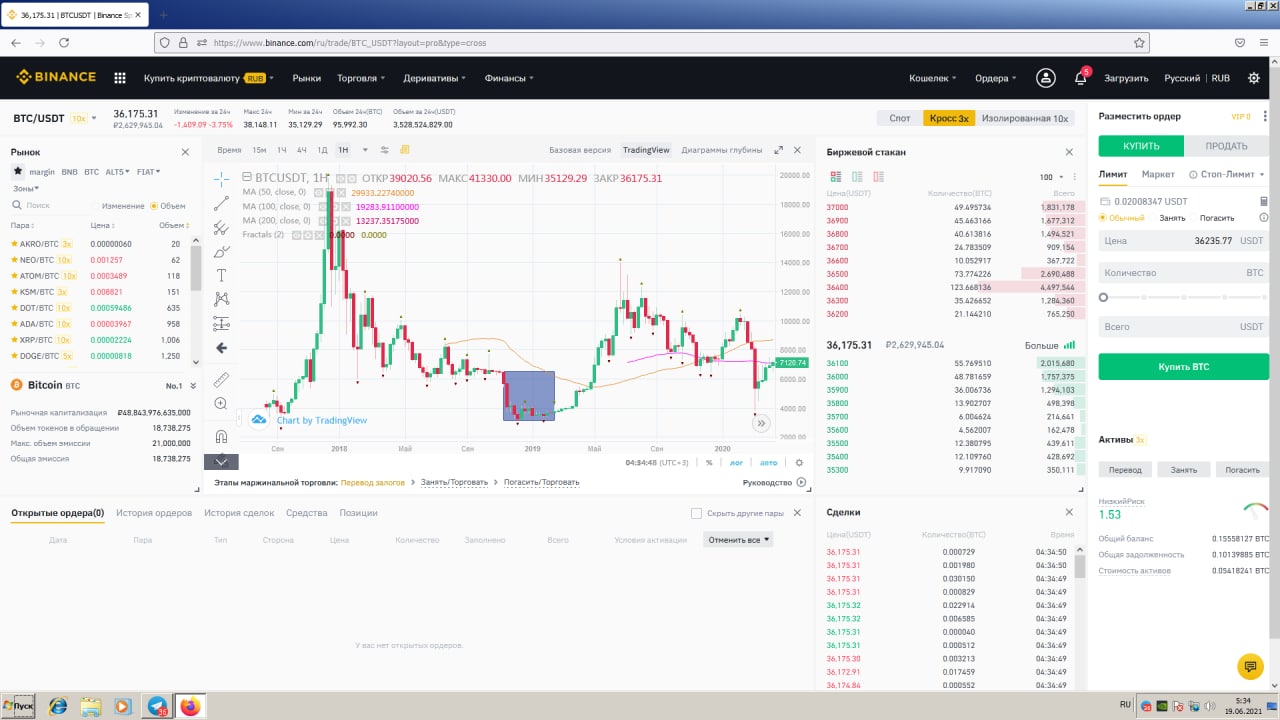Open the Отменить все dropdown
The image size is (1280, 720).
point(739,540)
